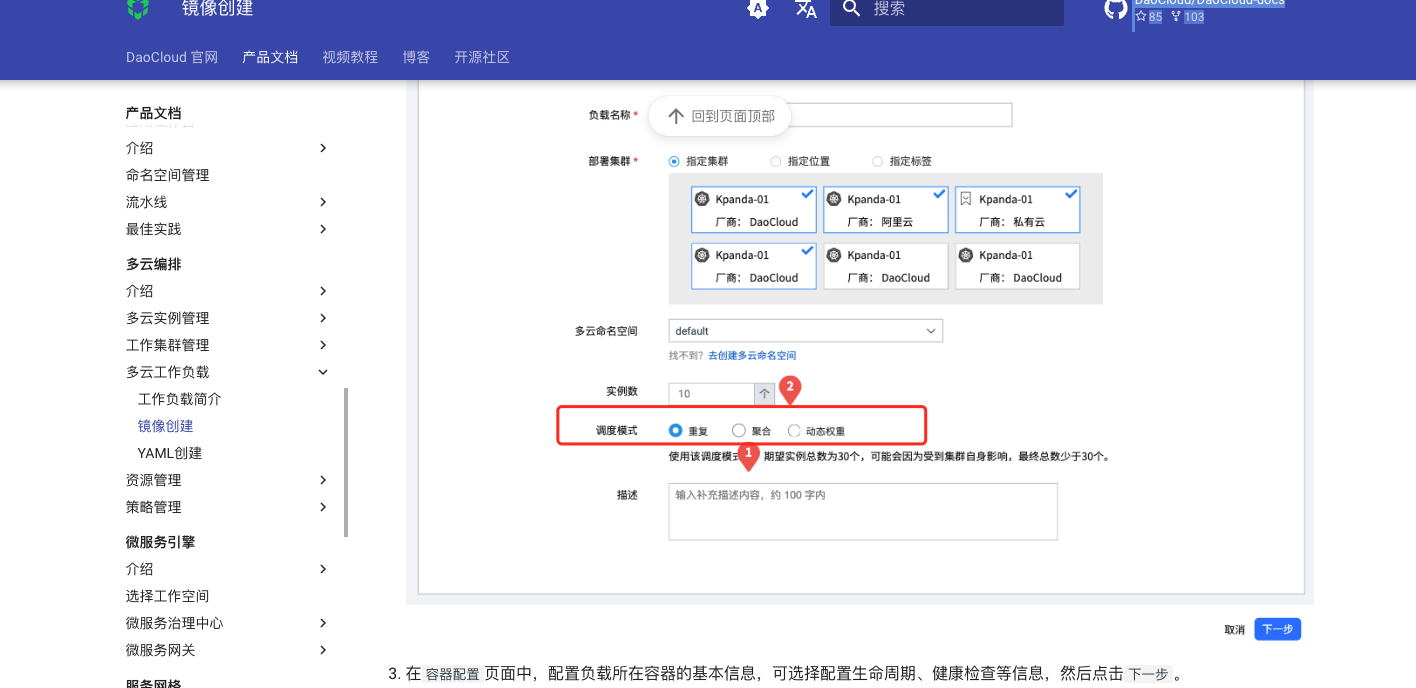1416x688 pixels.
Task: Open 工作负载简介 sidebar link
Action: tap(180, 399)
